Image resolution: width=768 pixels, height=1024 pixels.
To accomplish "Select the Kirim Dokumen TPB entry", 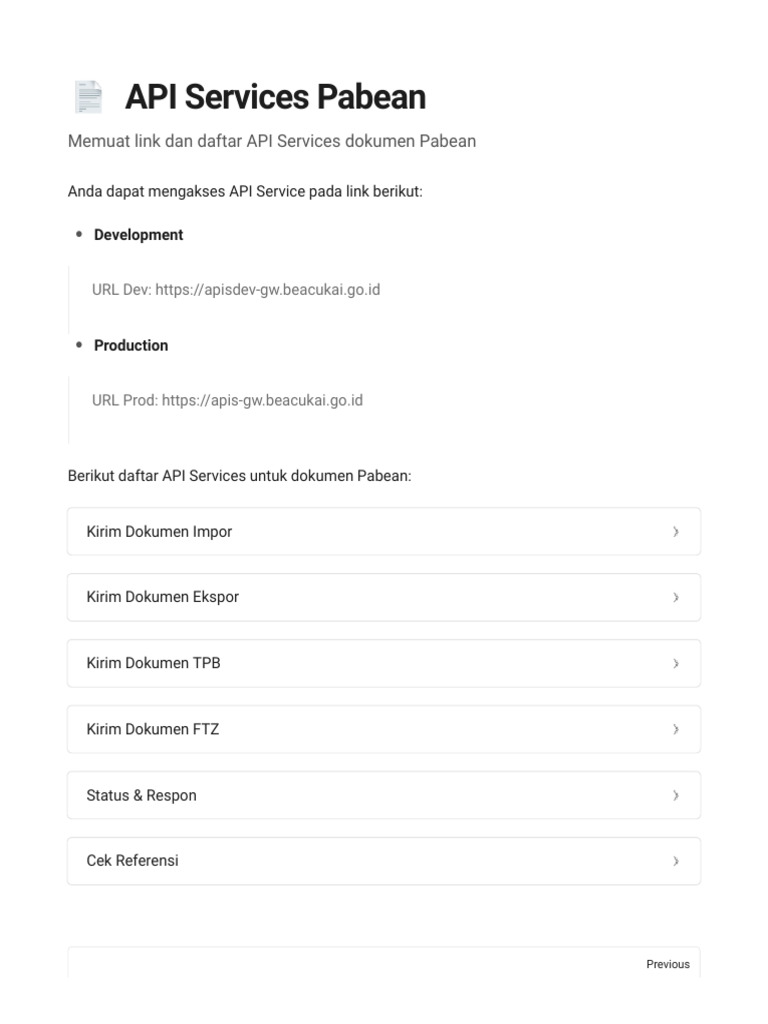I will 154,663.
